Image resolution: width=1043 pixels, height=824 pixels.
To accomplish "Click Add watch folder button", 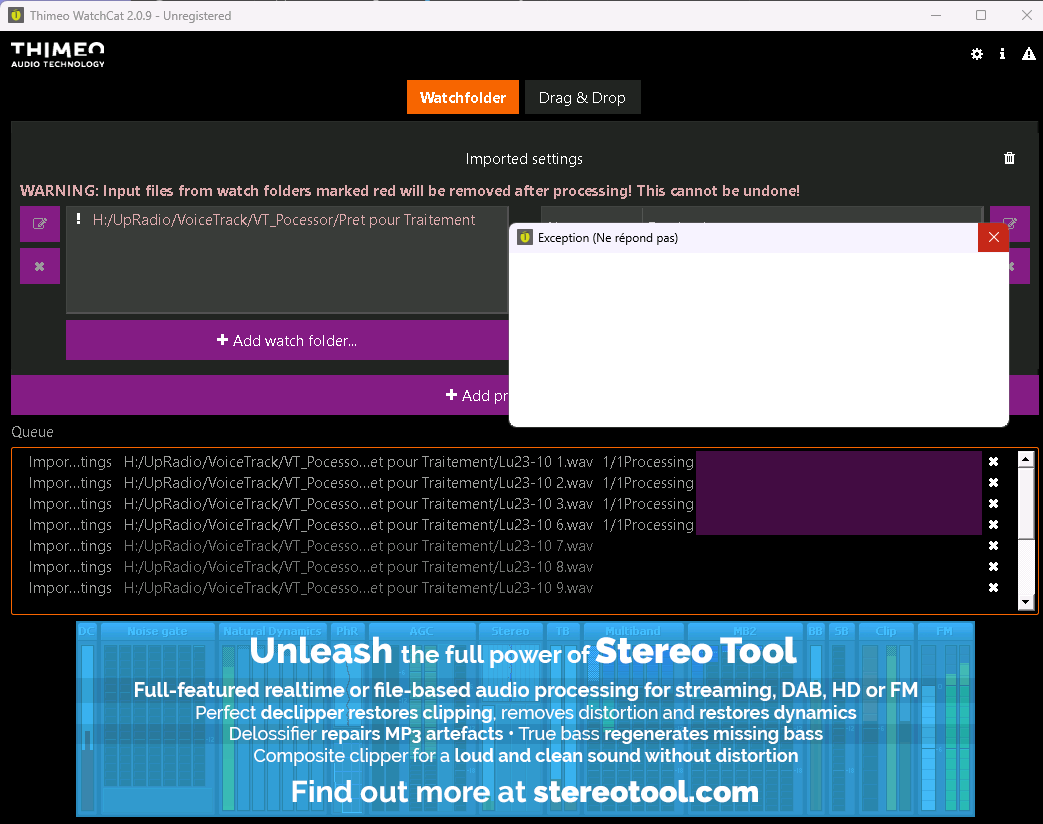I will [x=287, y=341].
